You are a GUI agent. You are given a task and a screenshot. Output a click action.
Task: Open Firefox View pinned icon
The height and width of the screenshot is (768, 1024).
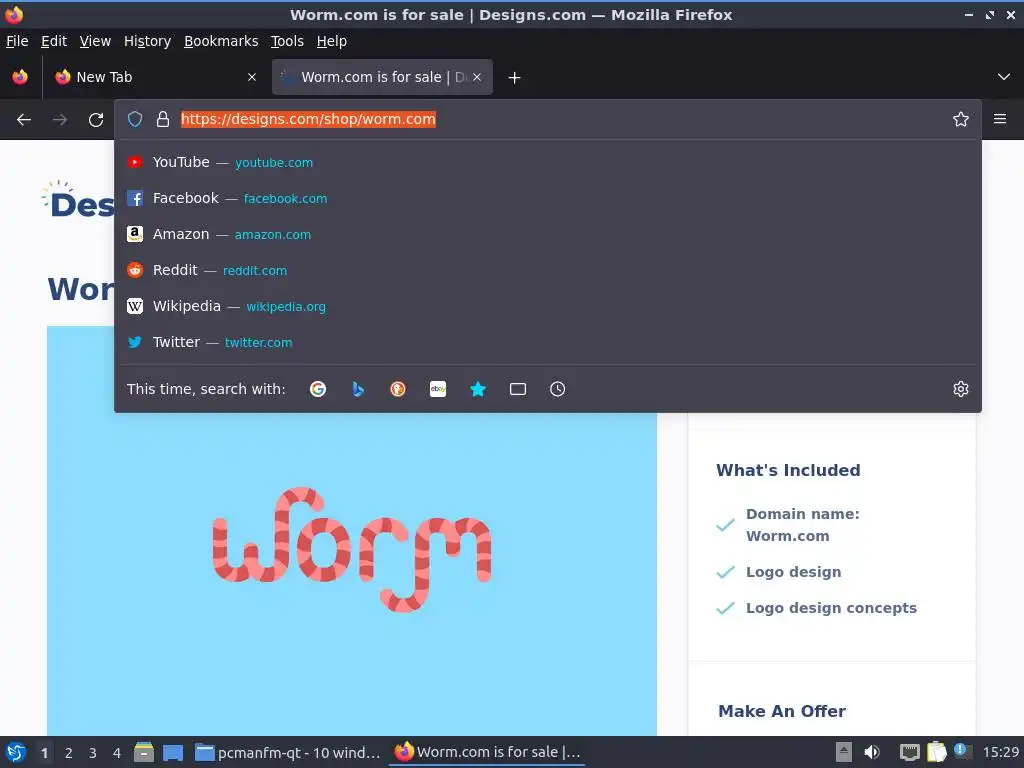(20, 77)
